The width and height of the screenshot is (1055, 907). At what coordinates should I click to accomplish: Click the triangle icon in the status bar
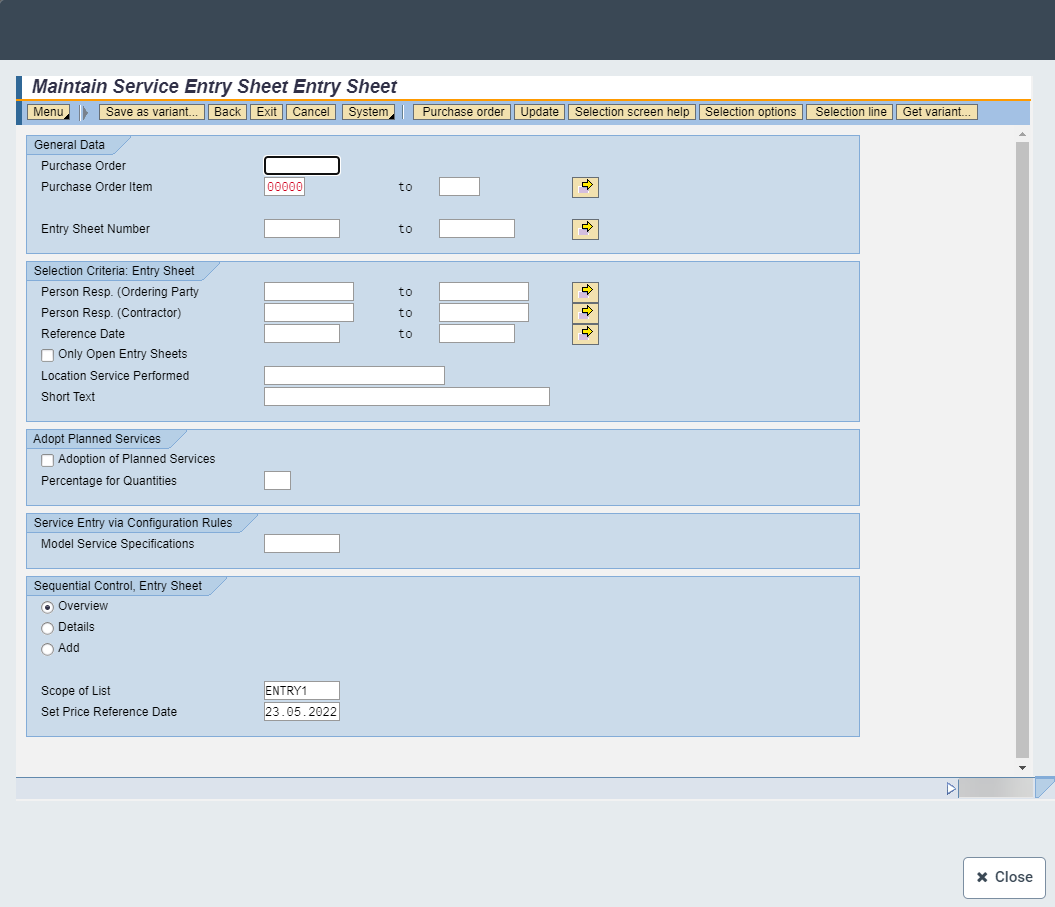(951, 789)
